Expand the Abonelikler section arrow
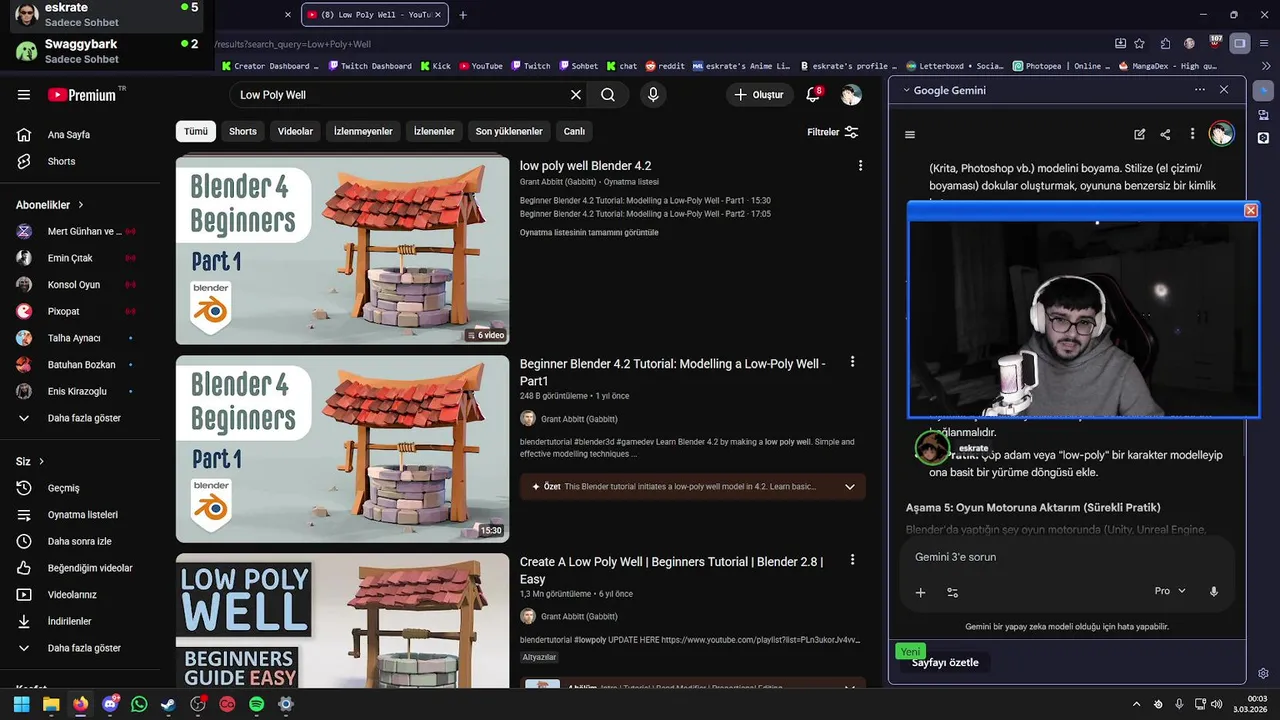 tap(81, 205)
